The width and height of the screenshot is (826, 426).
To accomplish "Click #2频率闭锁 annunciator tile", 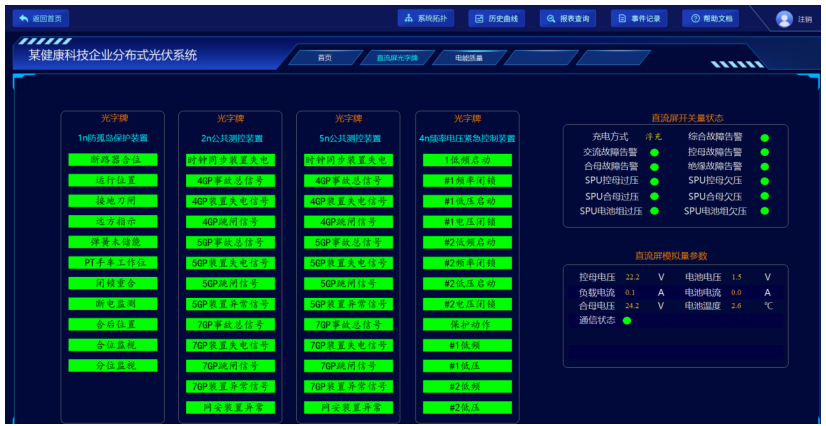I will click(467, 263).
